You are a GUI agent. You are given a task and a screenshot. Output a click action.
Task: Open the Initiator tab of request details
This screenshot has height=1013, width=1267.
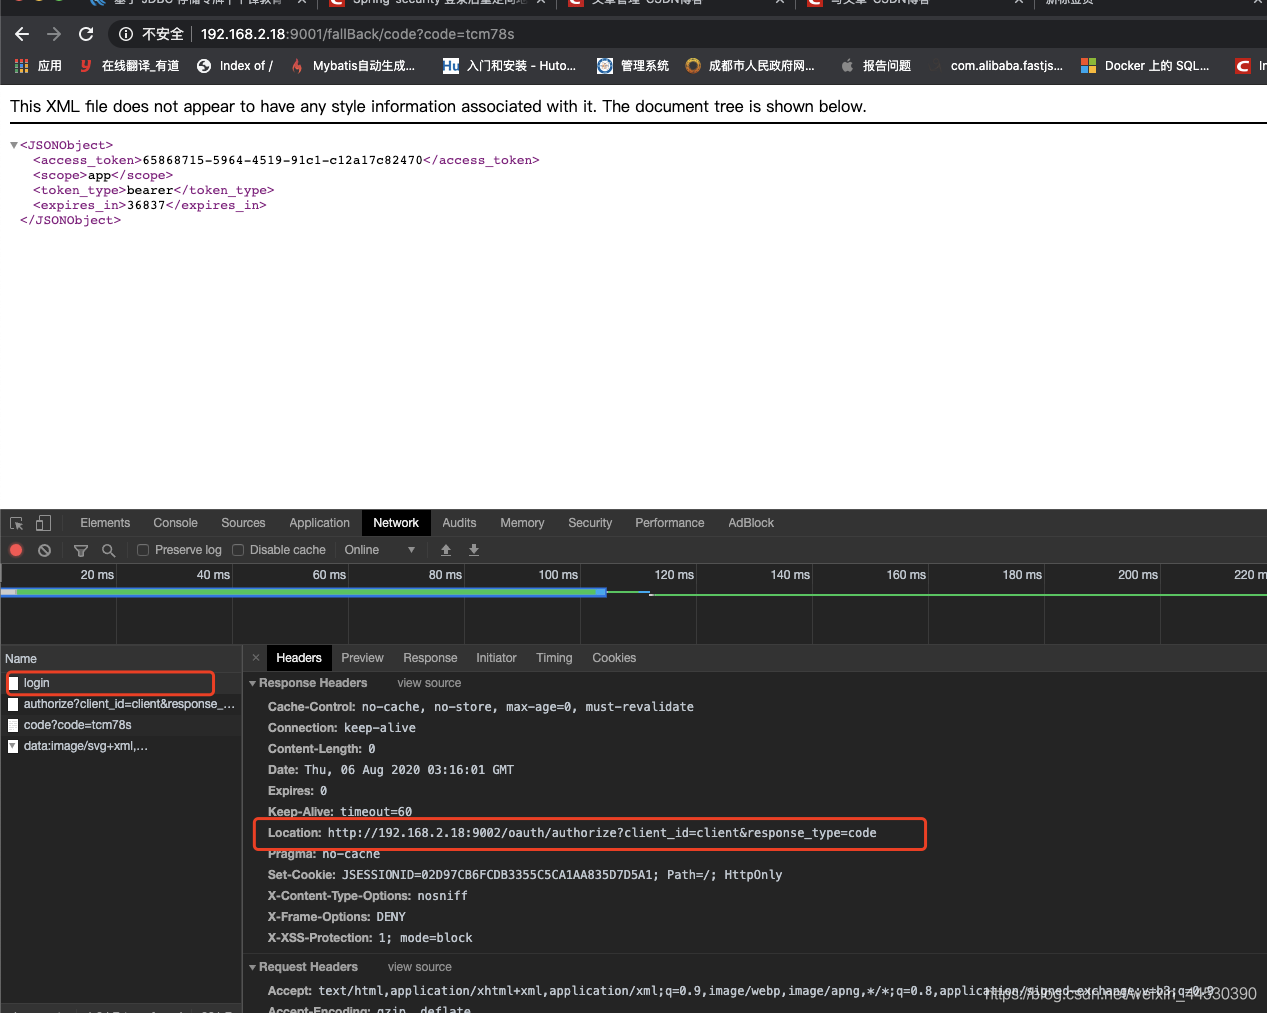point(496,658)
